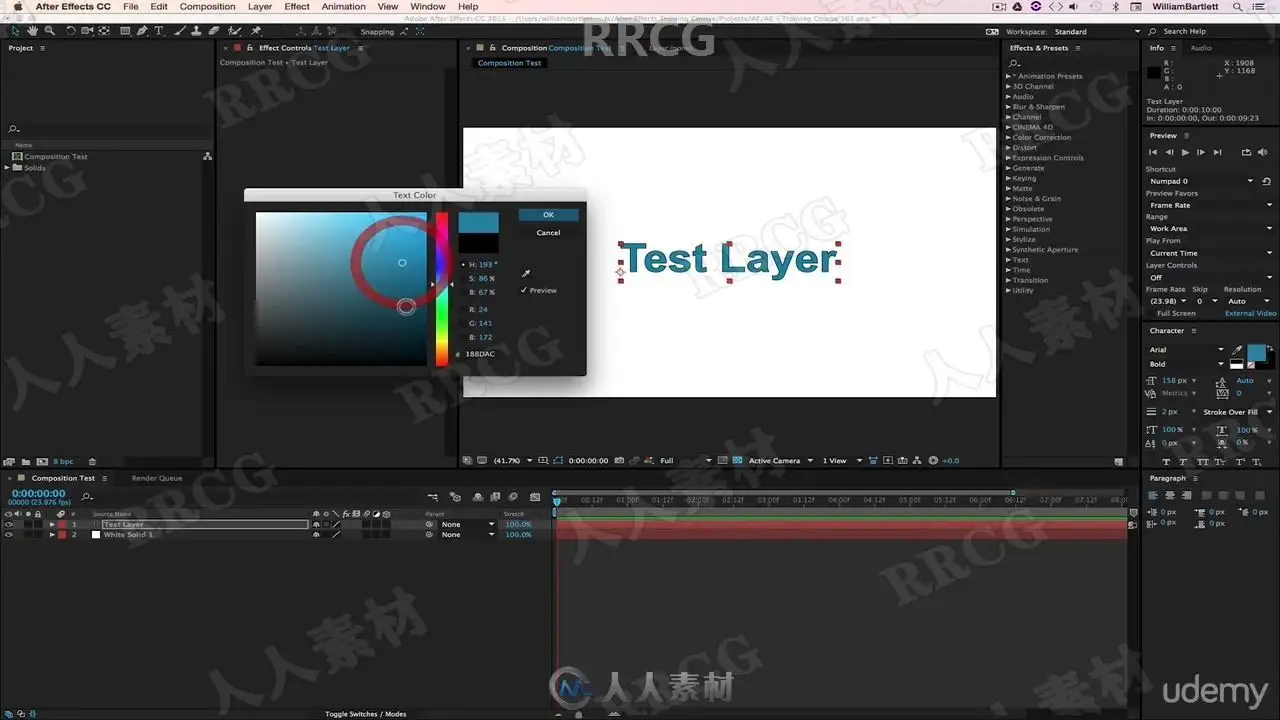Hide the White Solid 1 layer
1280x720 pixels.
pos(9,535)
